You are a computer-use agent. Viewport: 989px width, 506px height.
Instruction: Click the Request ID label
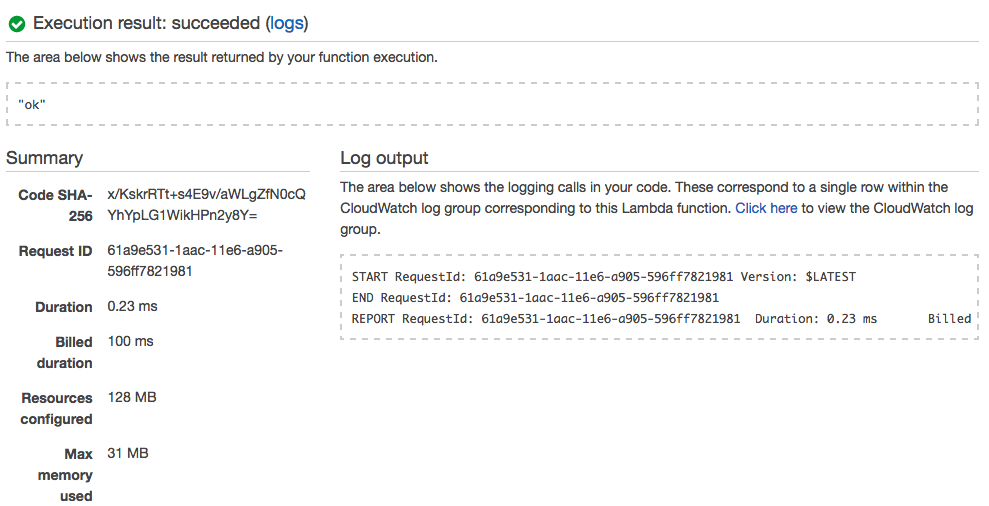point(56,251)
